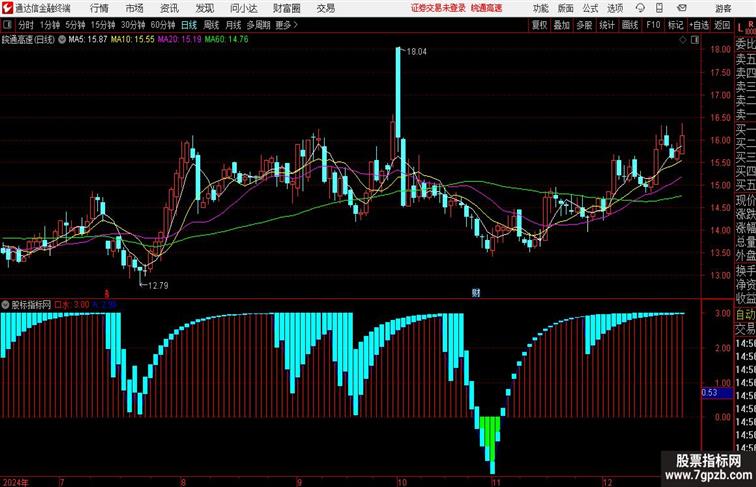Click the MA60: 14.76 indicator label
756x487 pixels.
point(227,40)
